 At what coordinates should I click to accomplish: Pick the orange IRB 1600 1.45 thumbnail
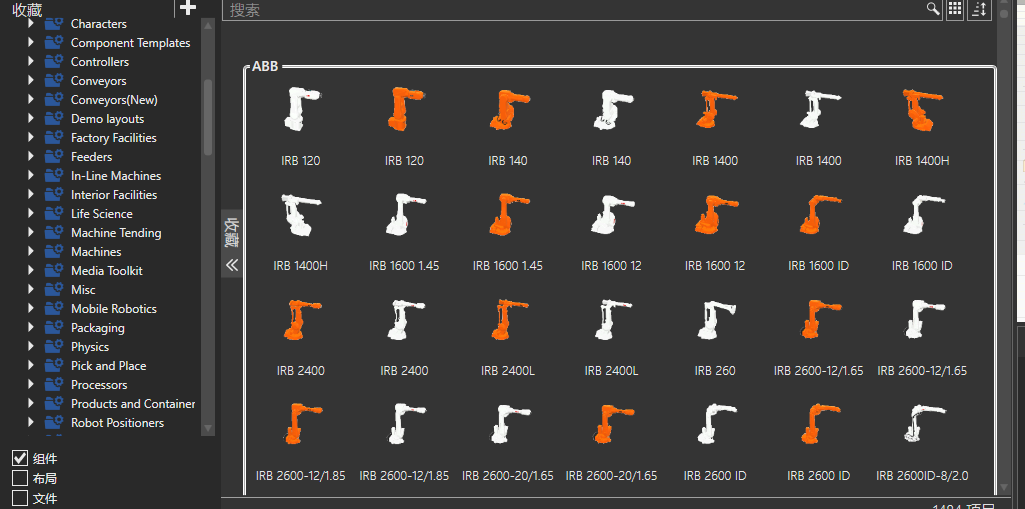[x=508, y=214]
